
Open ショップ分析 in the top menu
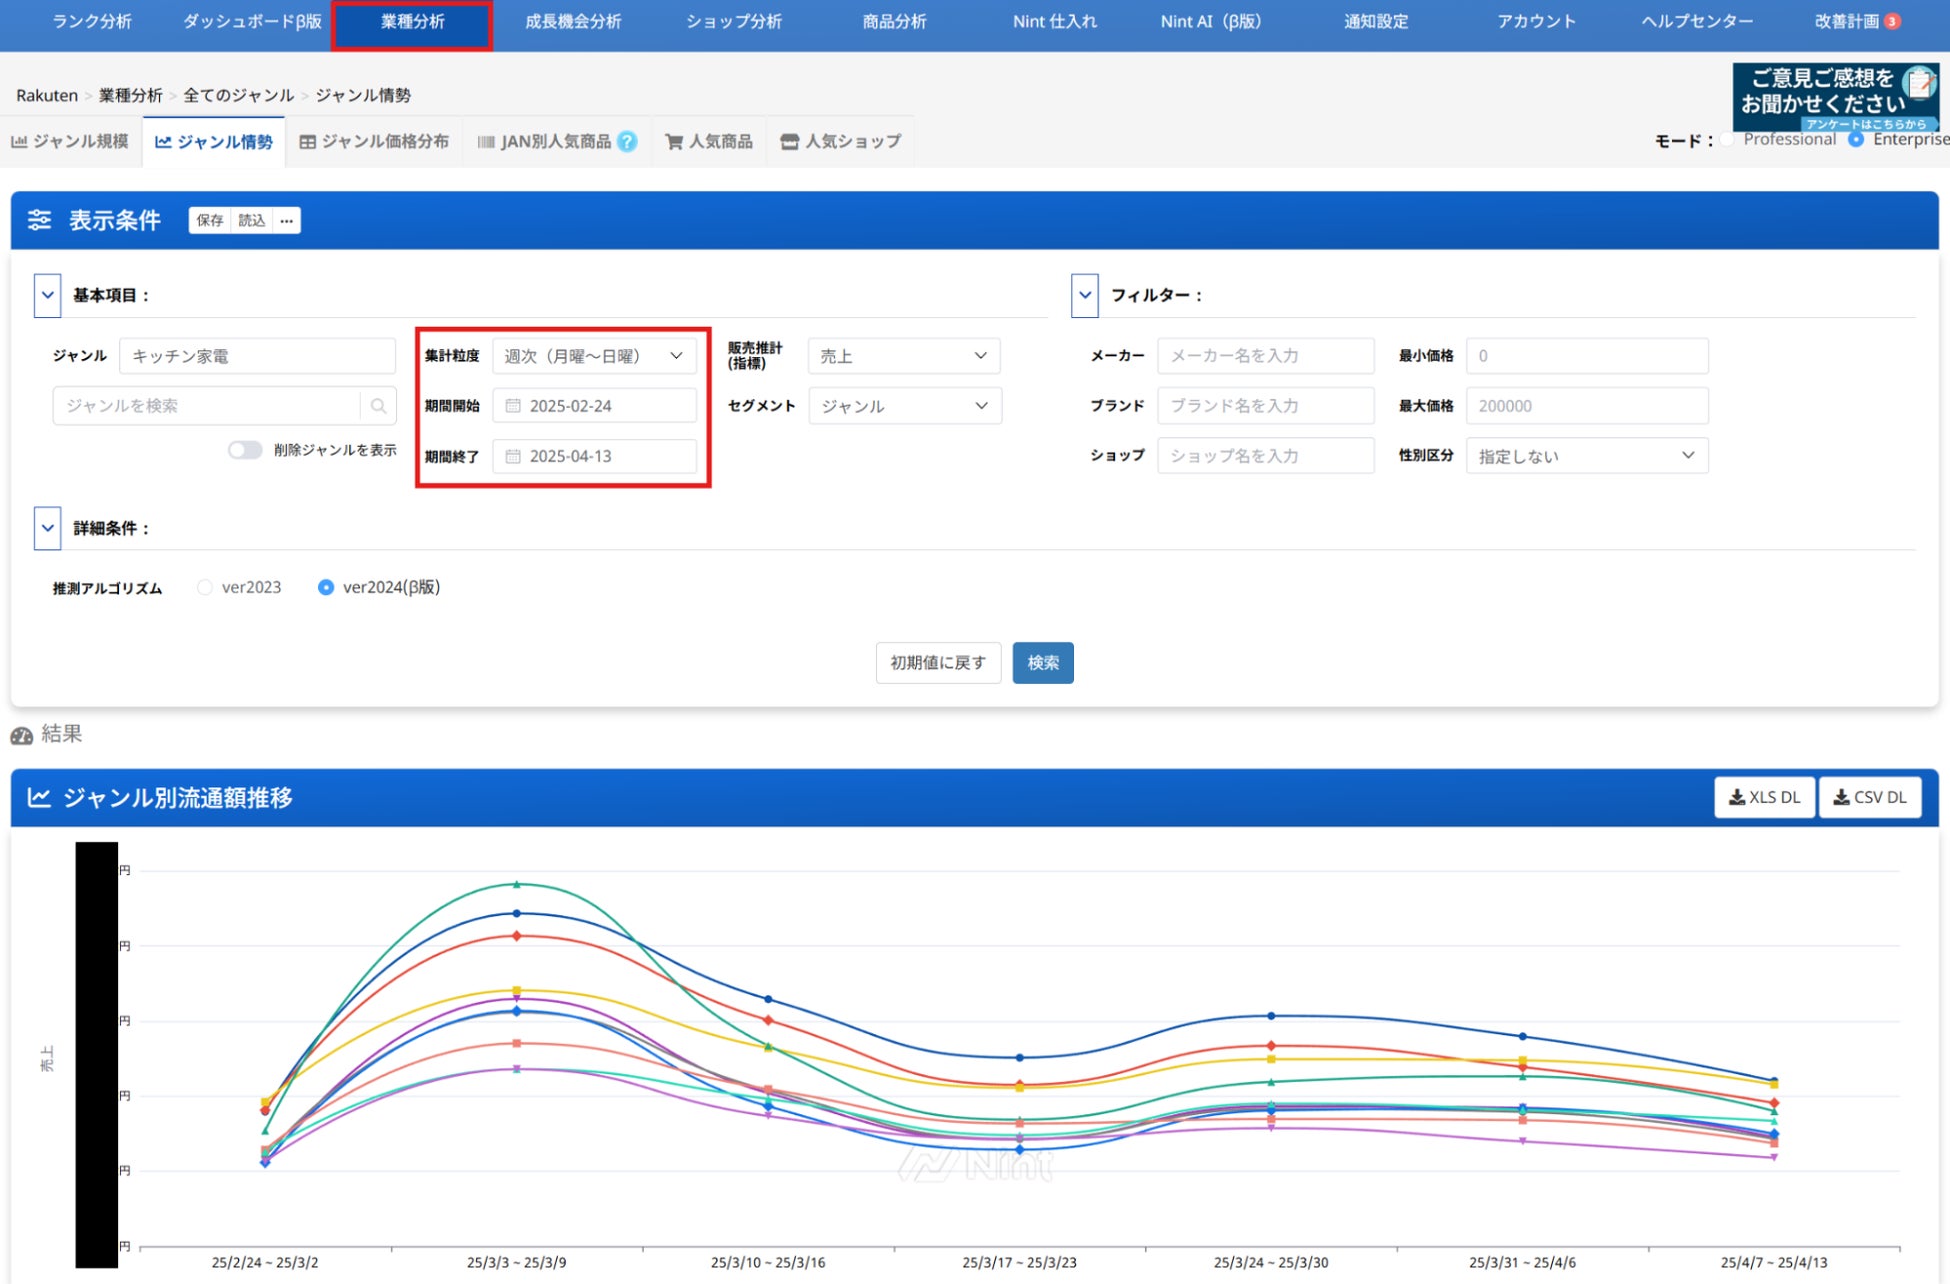[x=733, y=22]
